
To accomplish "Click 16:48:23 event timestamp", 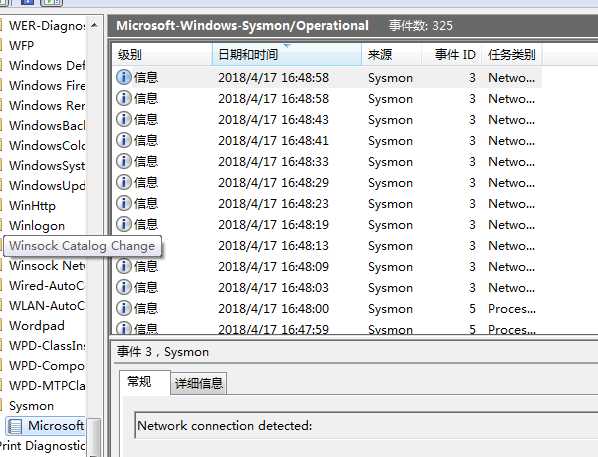I will pos(273,204).
